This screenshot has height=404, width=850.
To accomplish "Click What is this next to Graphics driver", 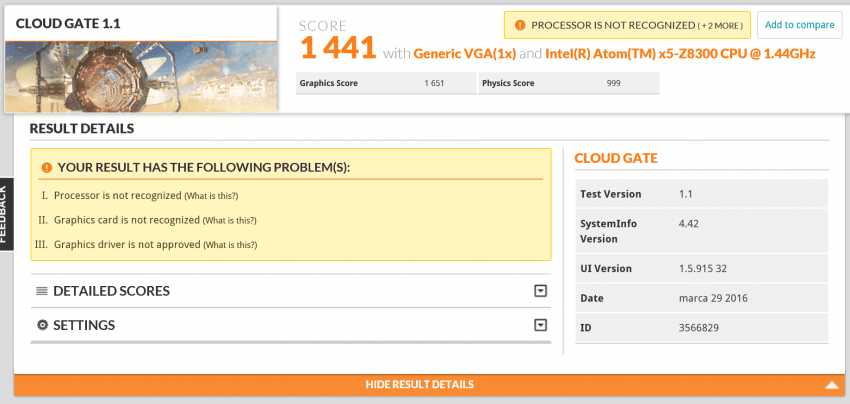I will pyautogui.click(x=230, y=245).
